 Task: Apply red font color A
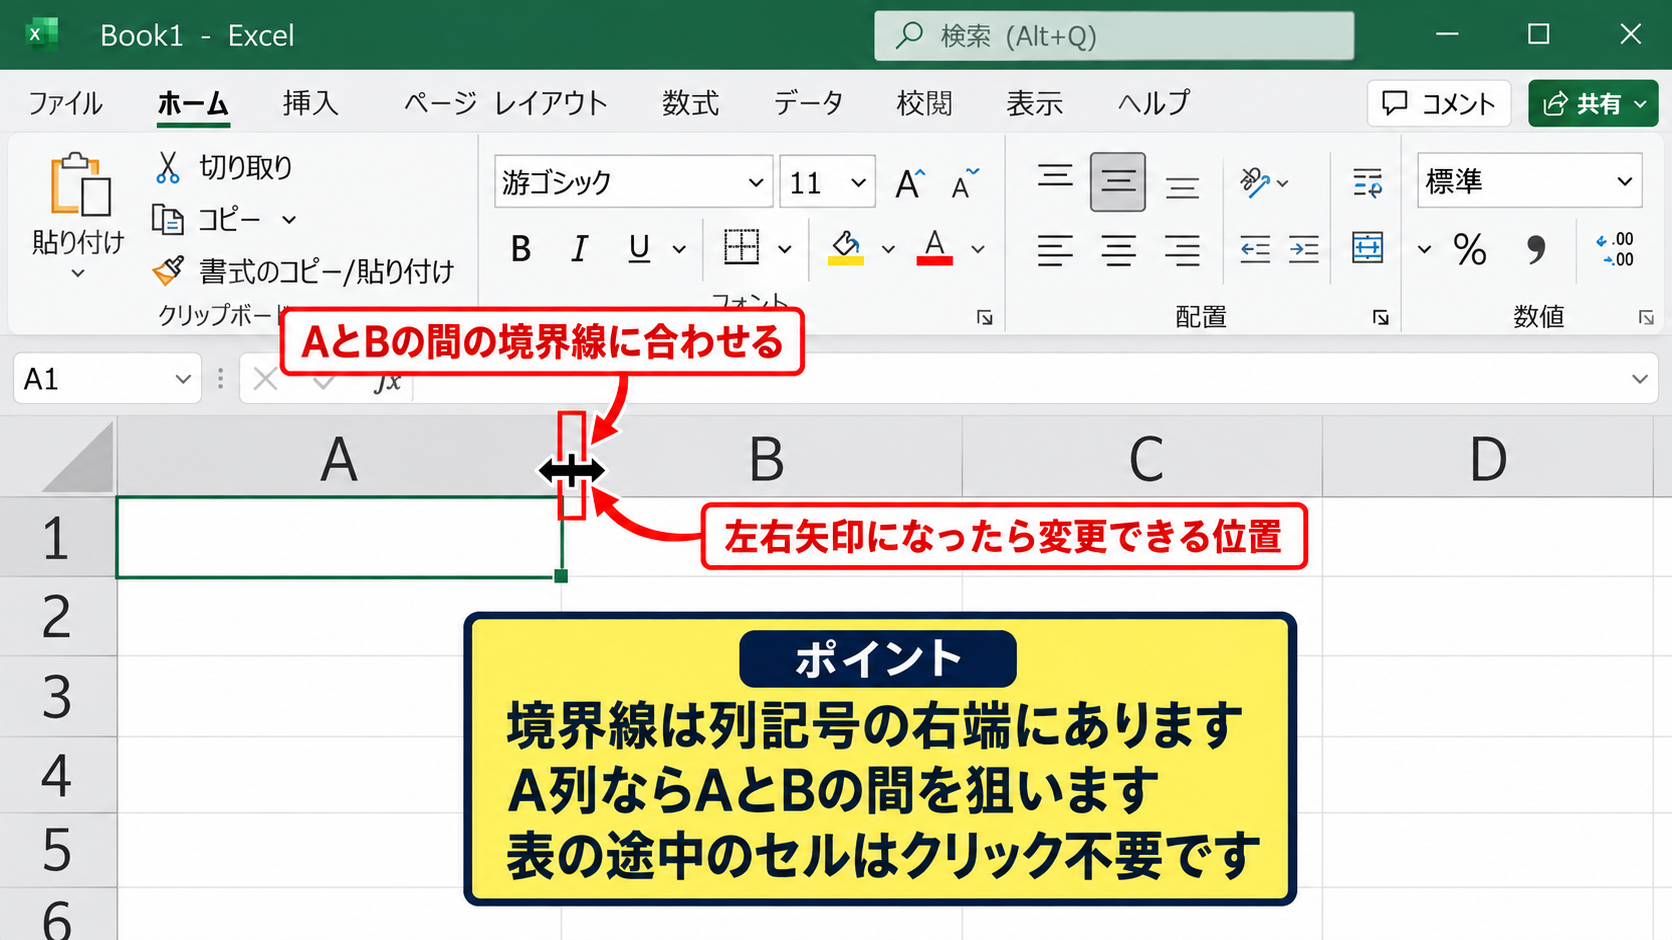[x=934, y=247]
